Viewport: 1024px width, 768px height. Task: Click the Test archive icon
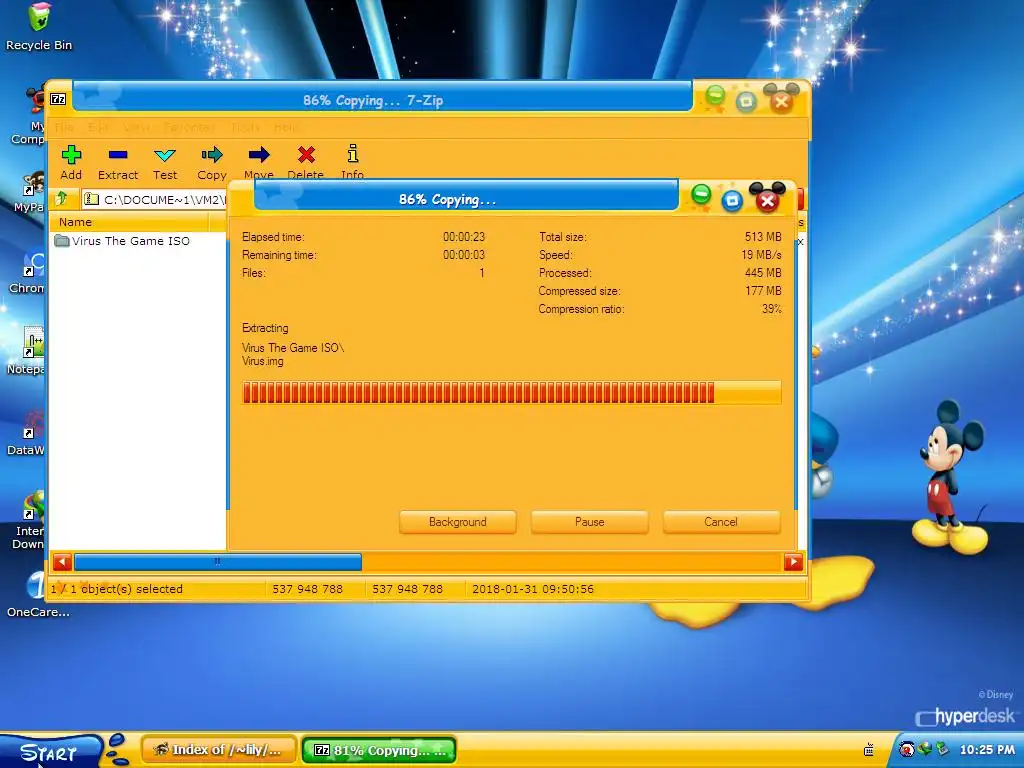pos(165,155)
